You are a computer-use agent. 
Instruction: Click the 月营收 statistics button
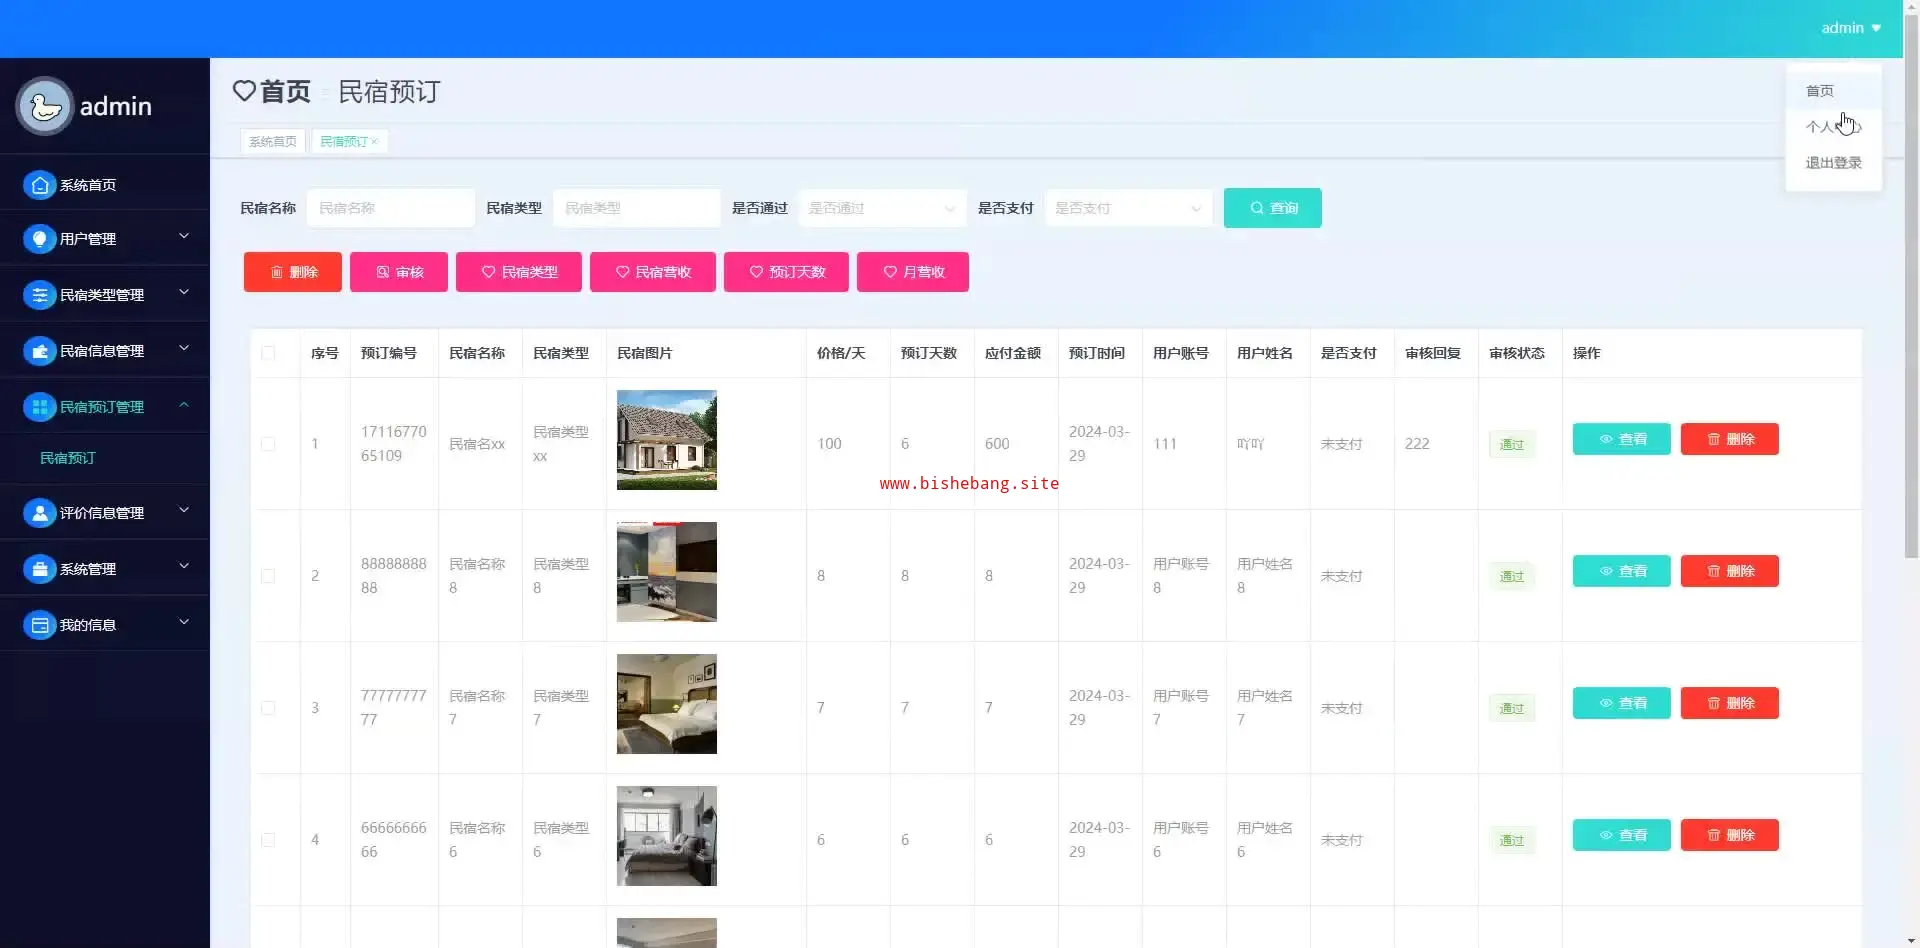point(912,272)
